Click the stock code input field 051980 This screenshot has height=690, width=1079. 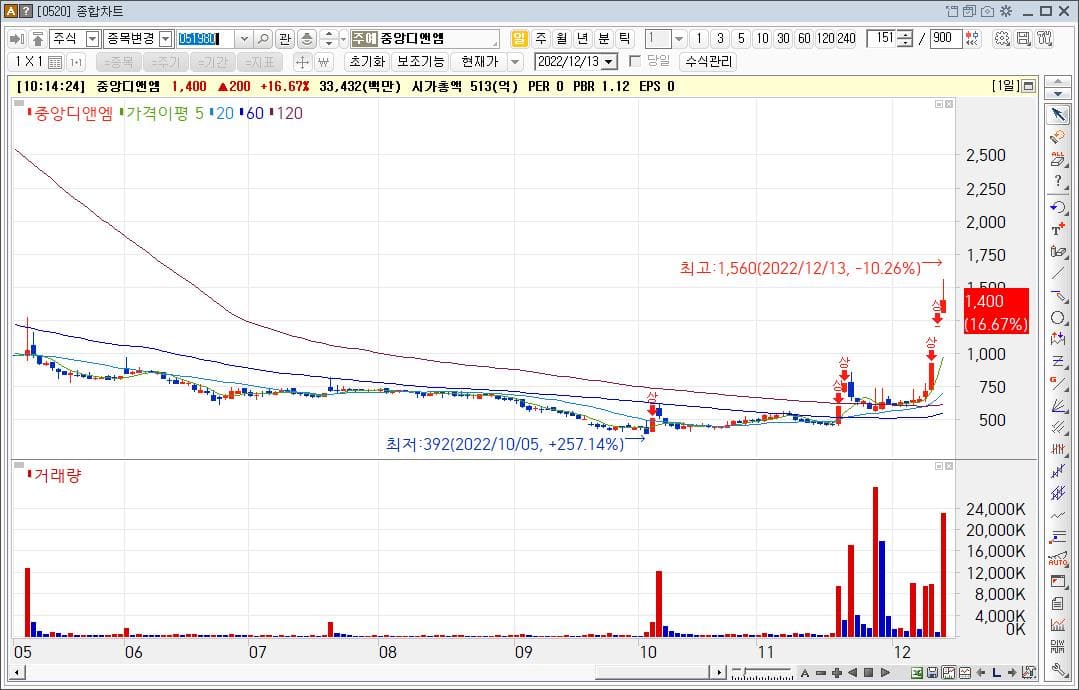pos(205,39)
